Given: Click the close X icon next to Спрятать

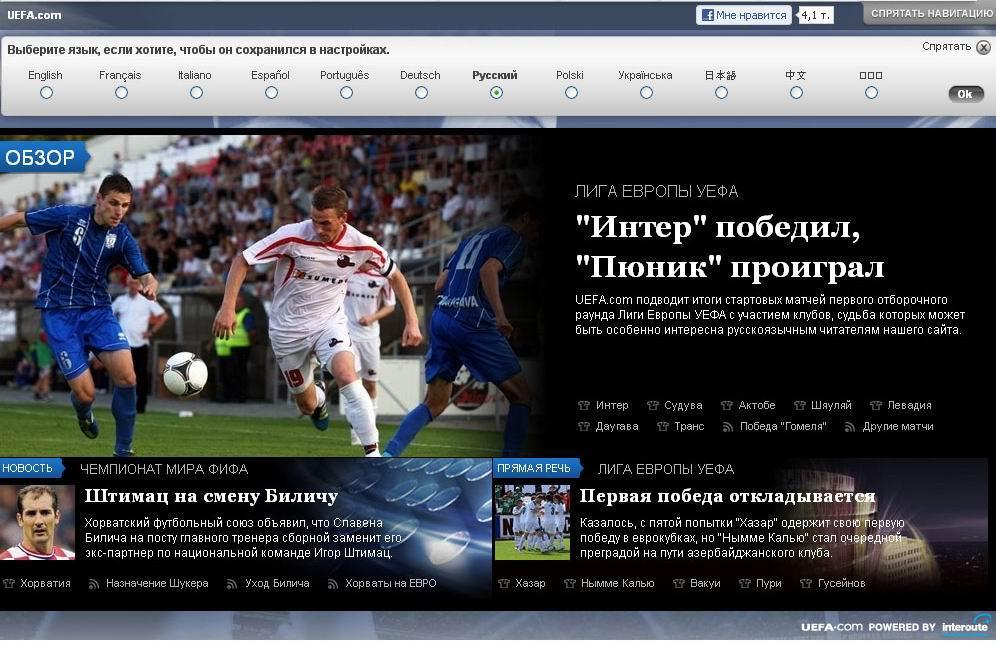Looking at the screenshot, I should 983,47.
